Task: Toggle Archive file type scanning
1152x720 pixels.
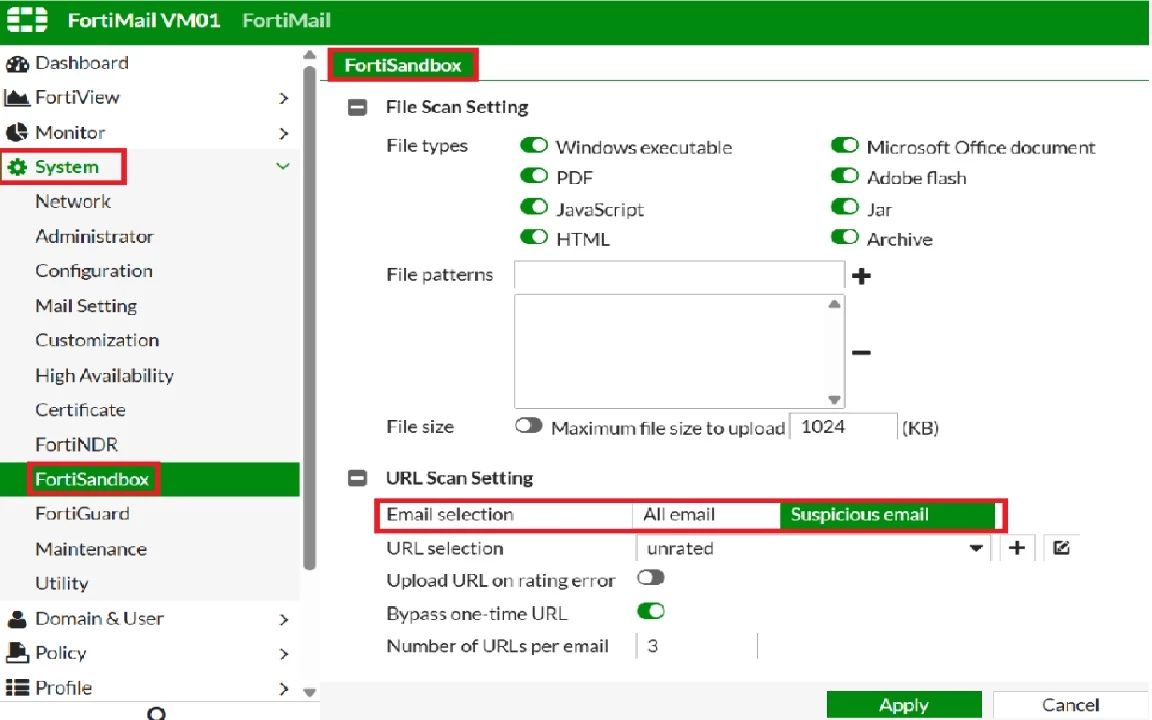Action: [x=845, y=237]
